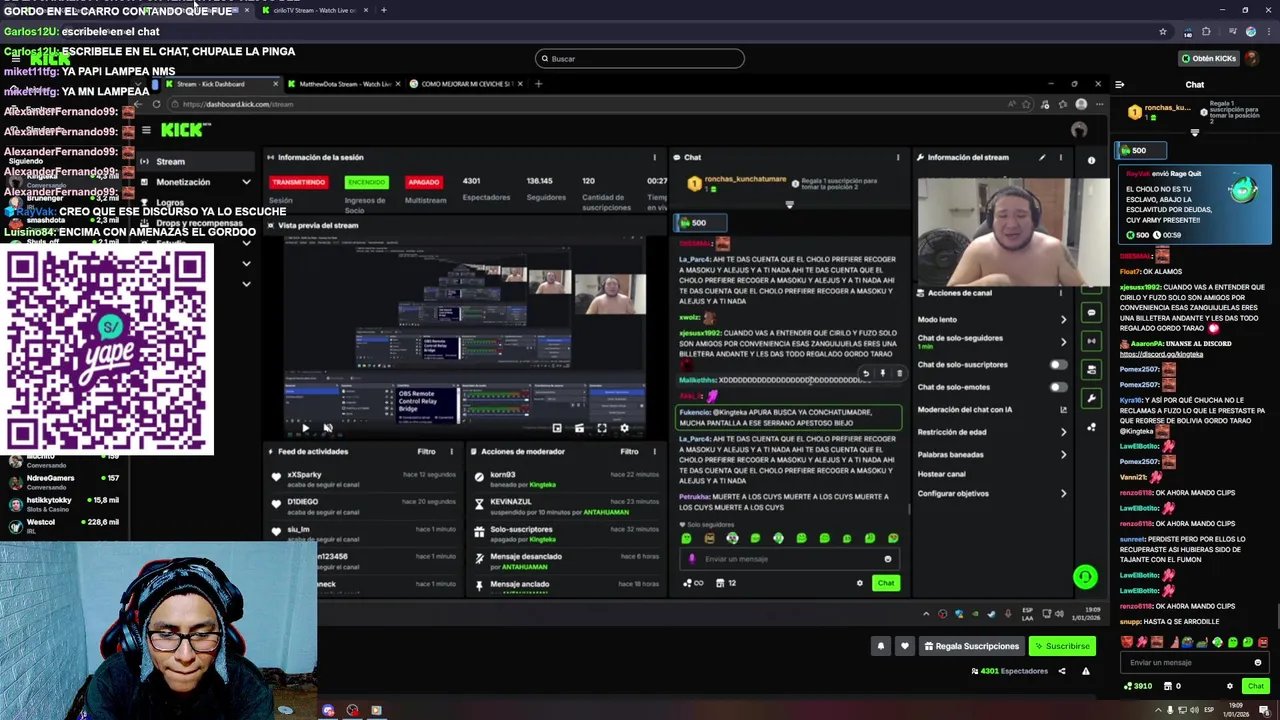Open the three-dot menu of dashboard Chat panel
The width and height of the screenshot is (1280, 720).
click(x=898, y=157)
